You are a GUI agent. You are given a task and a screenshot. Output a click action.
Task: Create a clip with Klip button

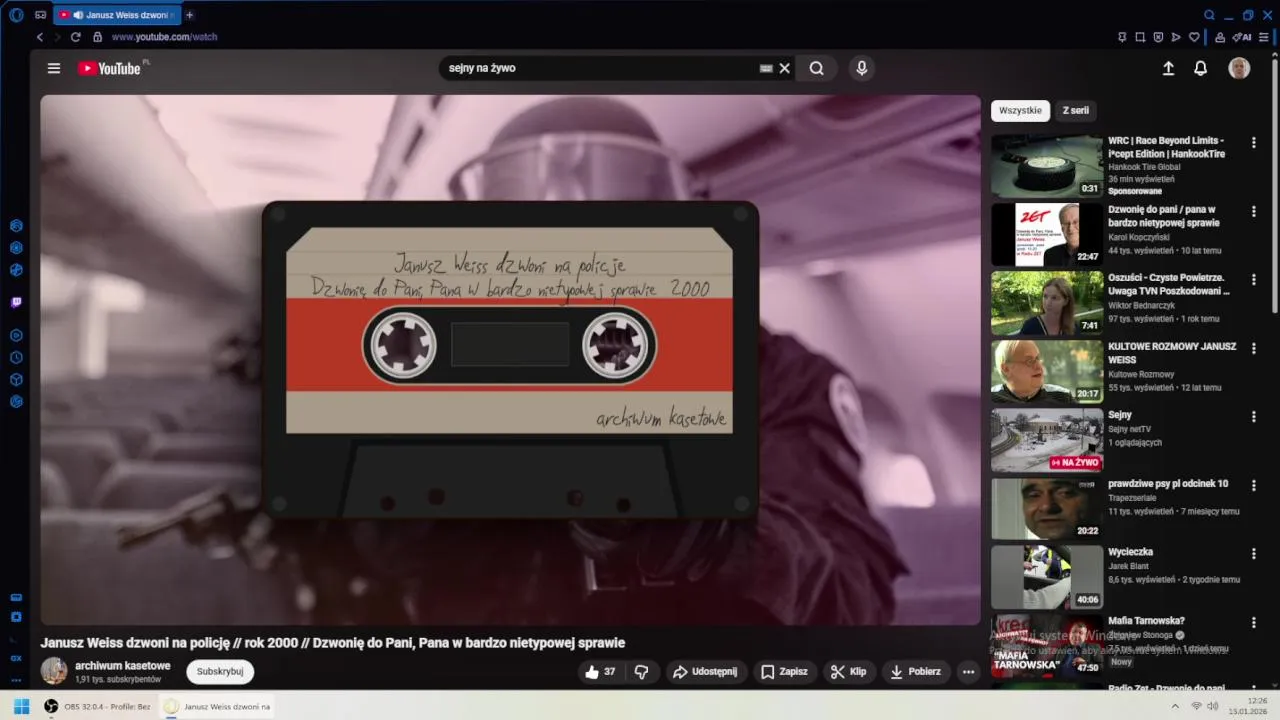849,671
